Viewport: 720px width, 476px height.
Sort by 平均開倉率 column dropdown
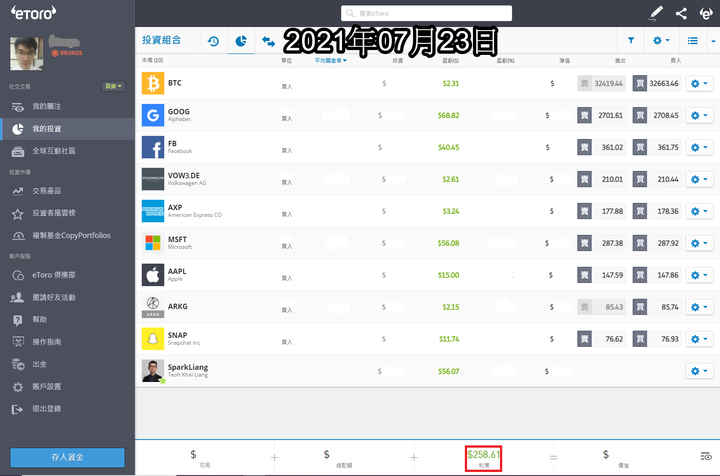[x=331, y=60]
